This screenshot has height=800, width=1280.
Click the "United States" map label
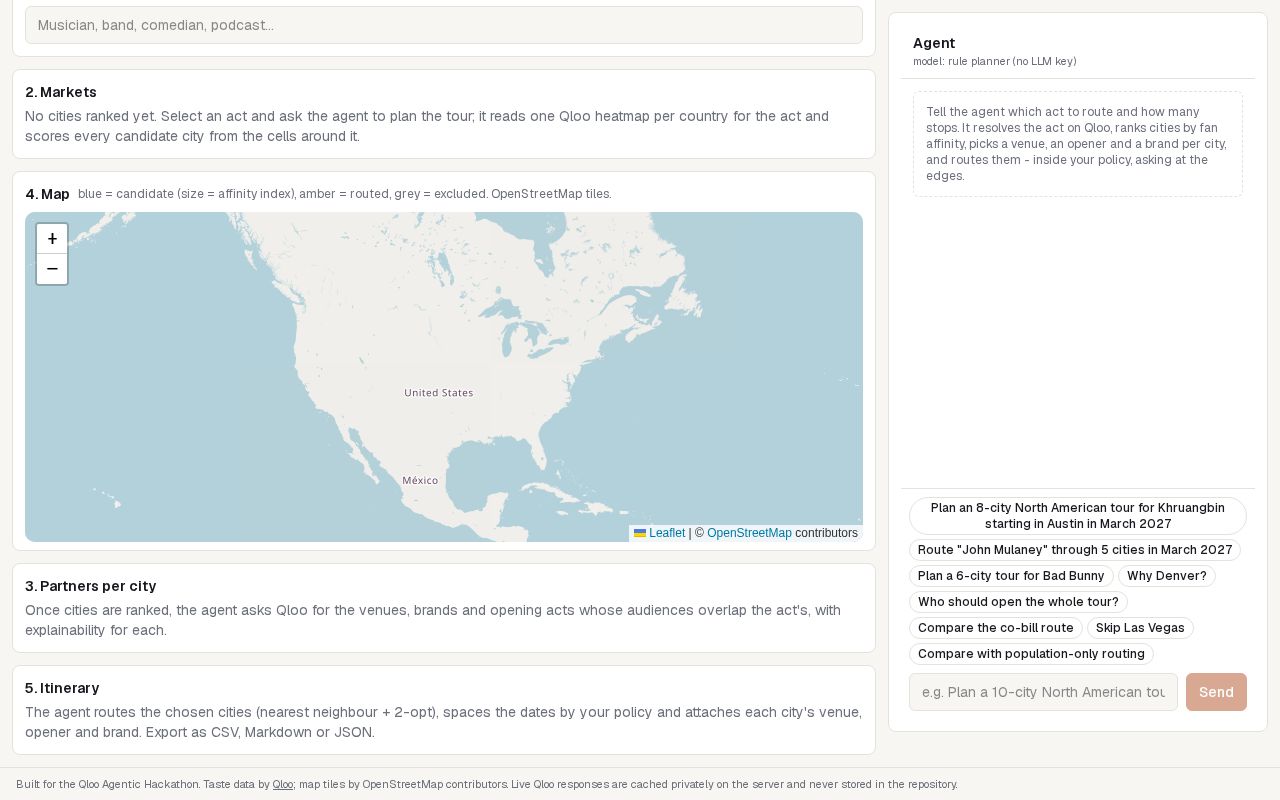click(x=439, y=393)
